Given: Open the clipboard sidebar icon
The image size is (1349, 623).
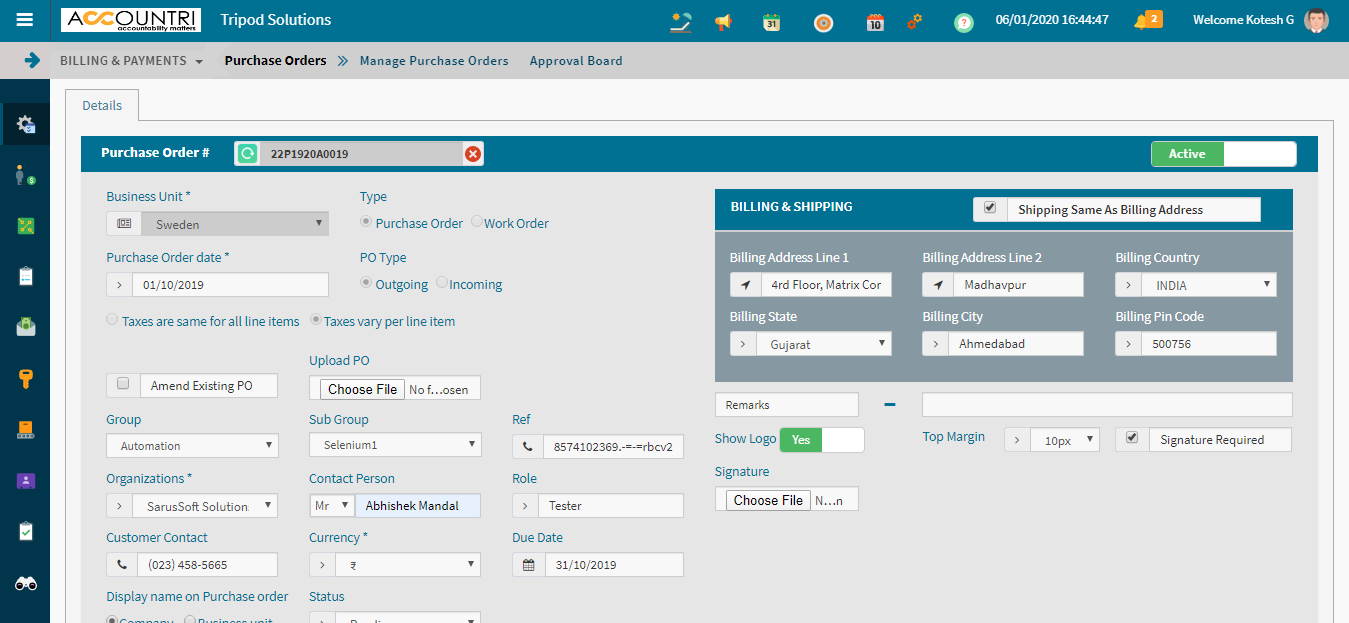Looking at the screenshot, I should coord(26,276).
